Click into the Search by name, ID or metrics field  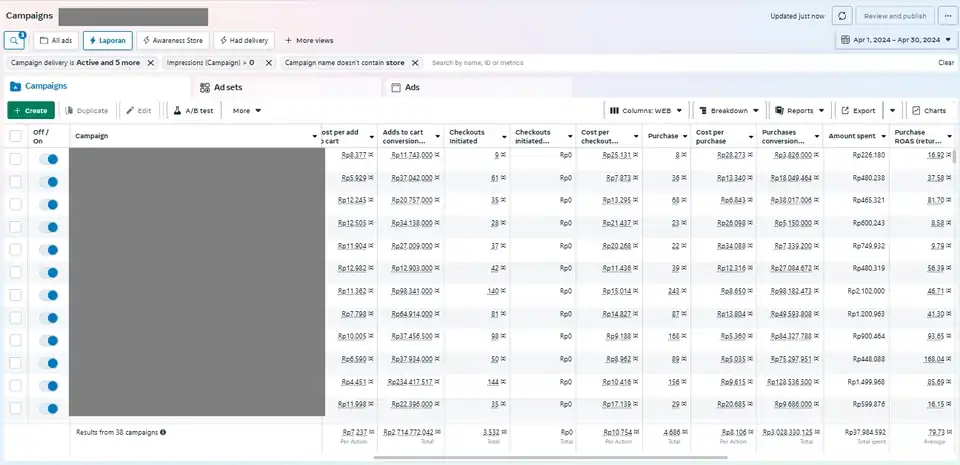click(680, 63)
